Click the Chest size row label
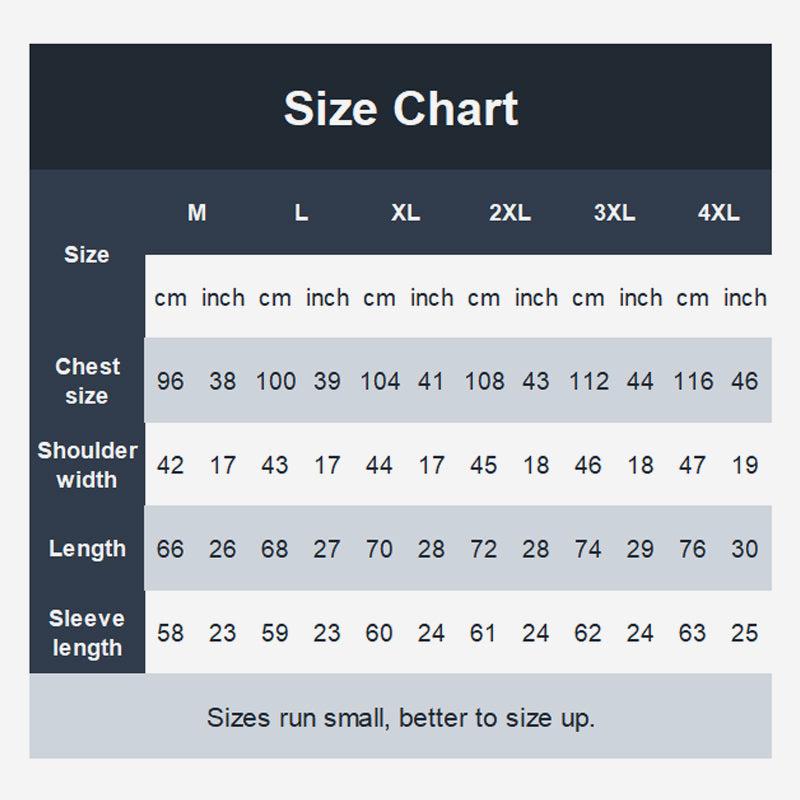 pyautogui.click(x=87, y=381)
